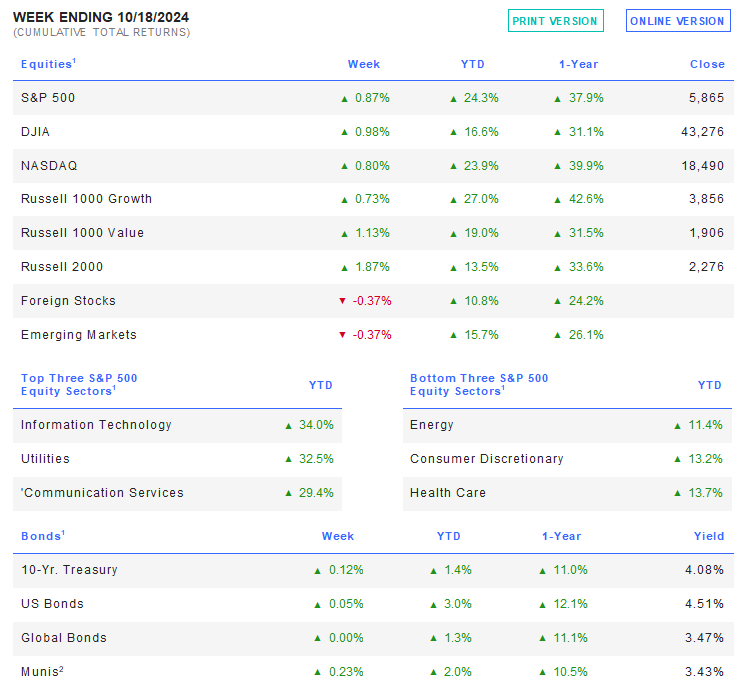Select the Emerging Markets row label
747x697 pixels.
pyautogui.click(x=79, y=334)
